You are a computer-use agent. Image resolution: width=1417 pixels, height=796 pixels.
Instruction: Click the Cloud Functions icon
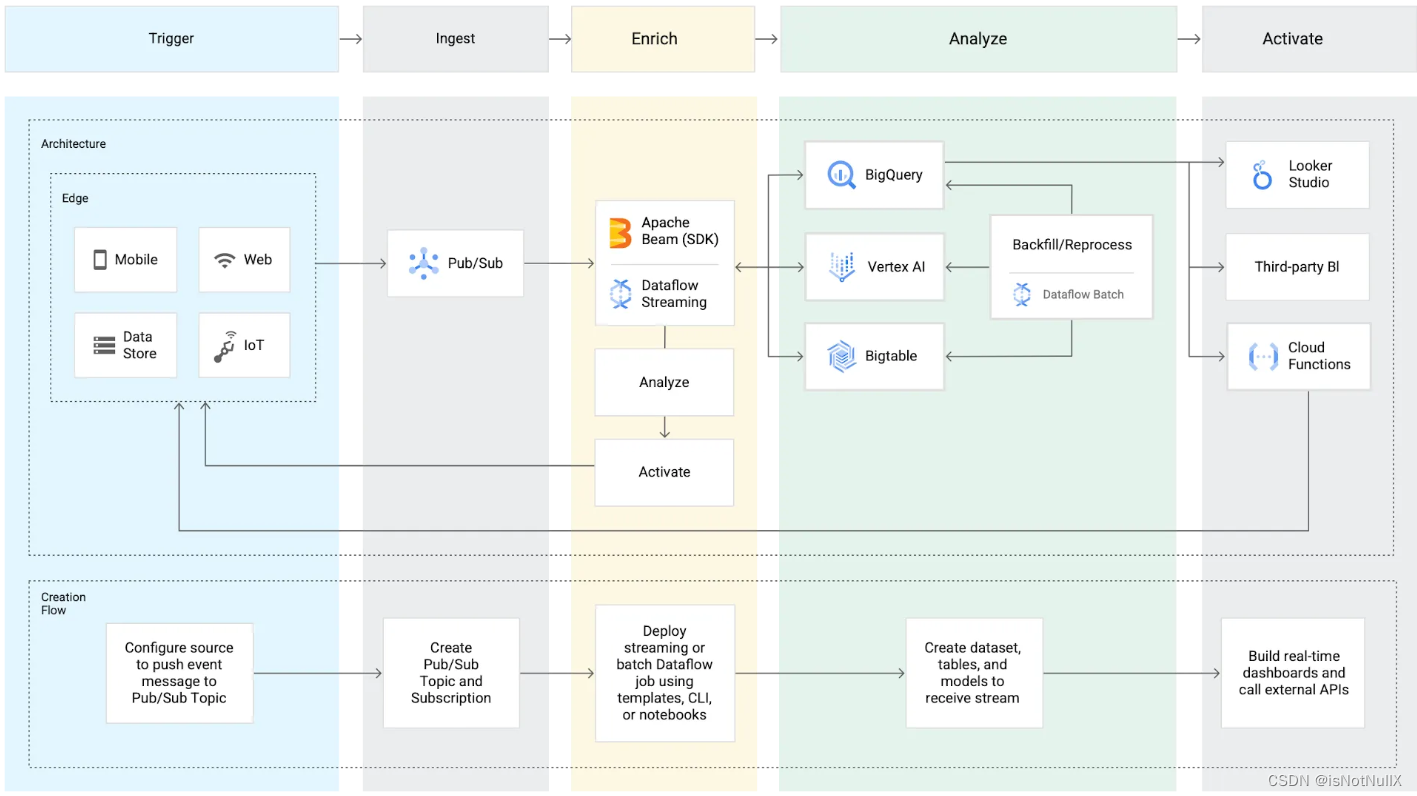1263,356
